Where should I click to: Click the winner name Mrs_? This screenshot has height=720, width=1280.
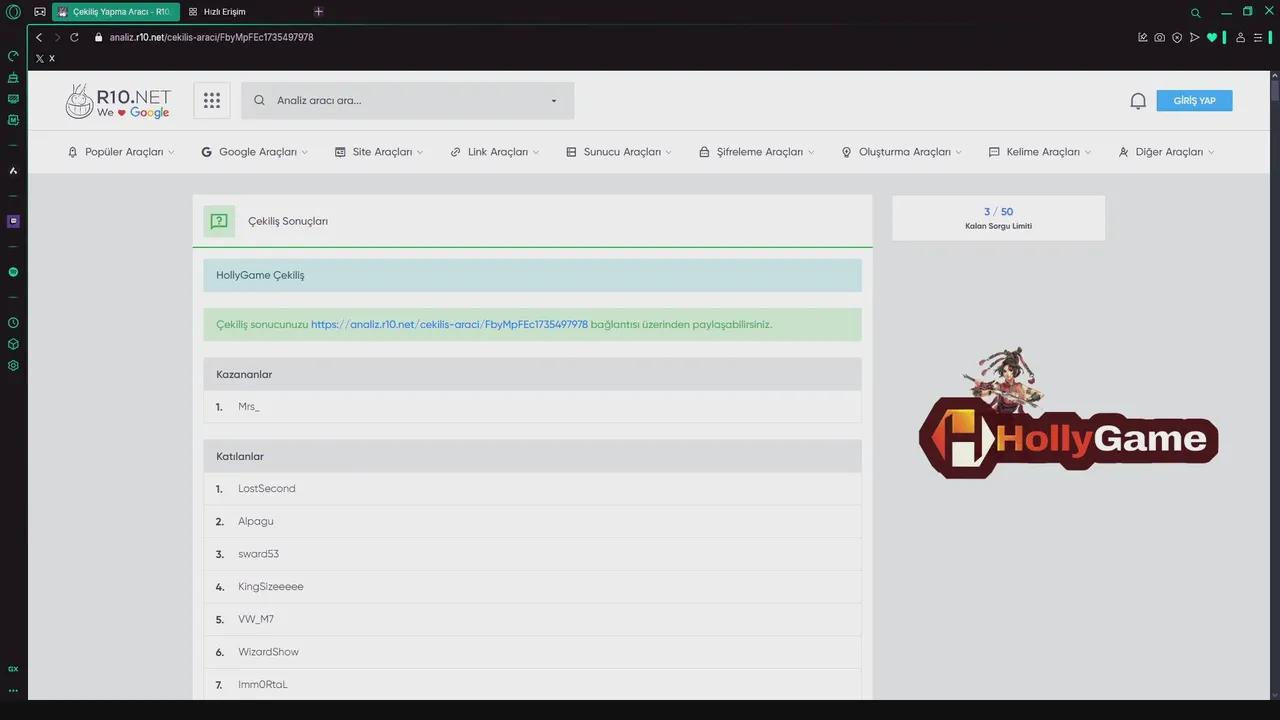[249, 407]
